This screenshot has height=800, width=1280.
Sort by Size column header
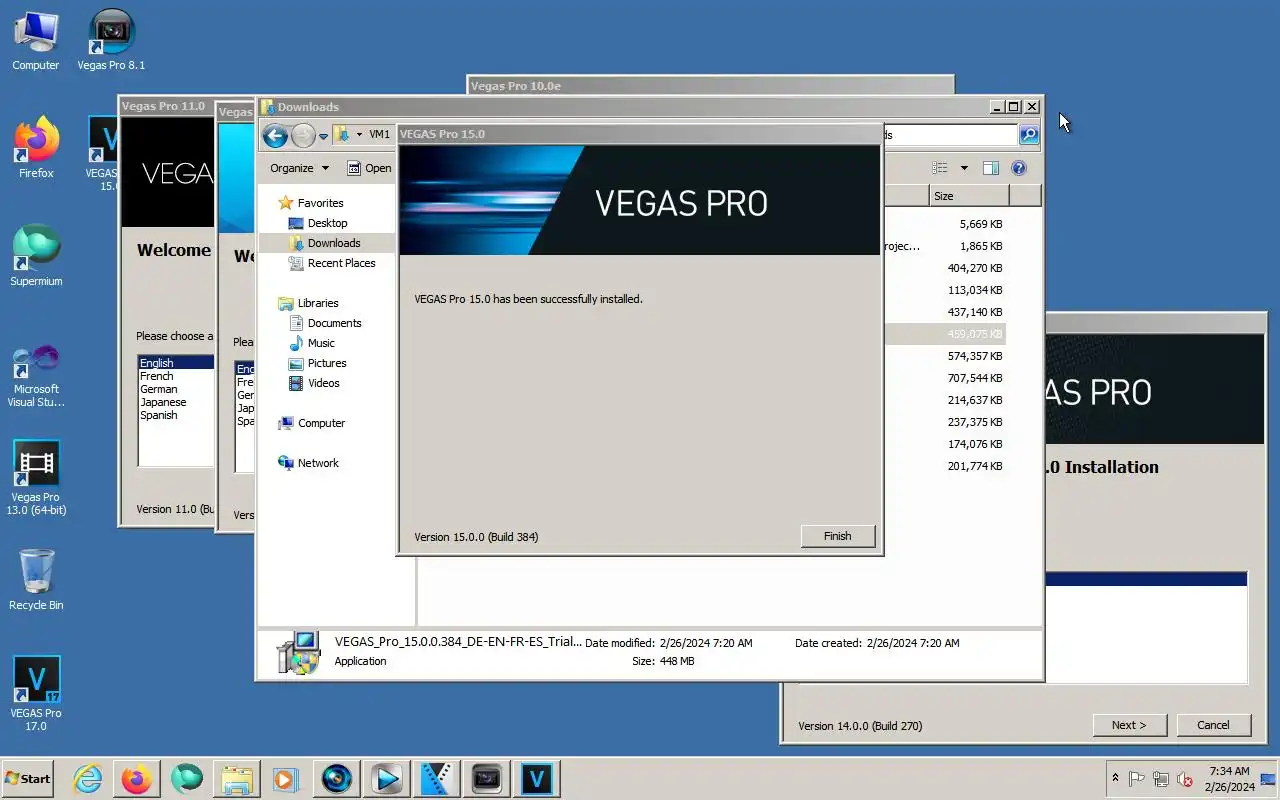(967, 196)
